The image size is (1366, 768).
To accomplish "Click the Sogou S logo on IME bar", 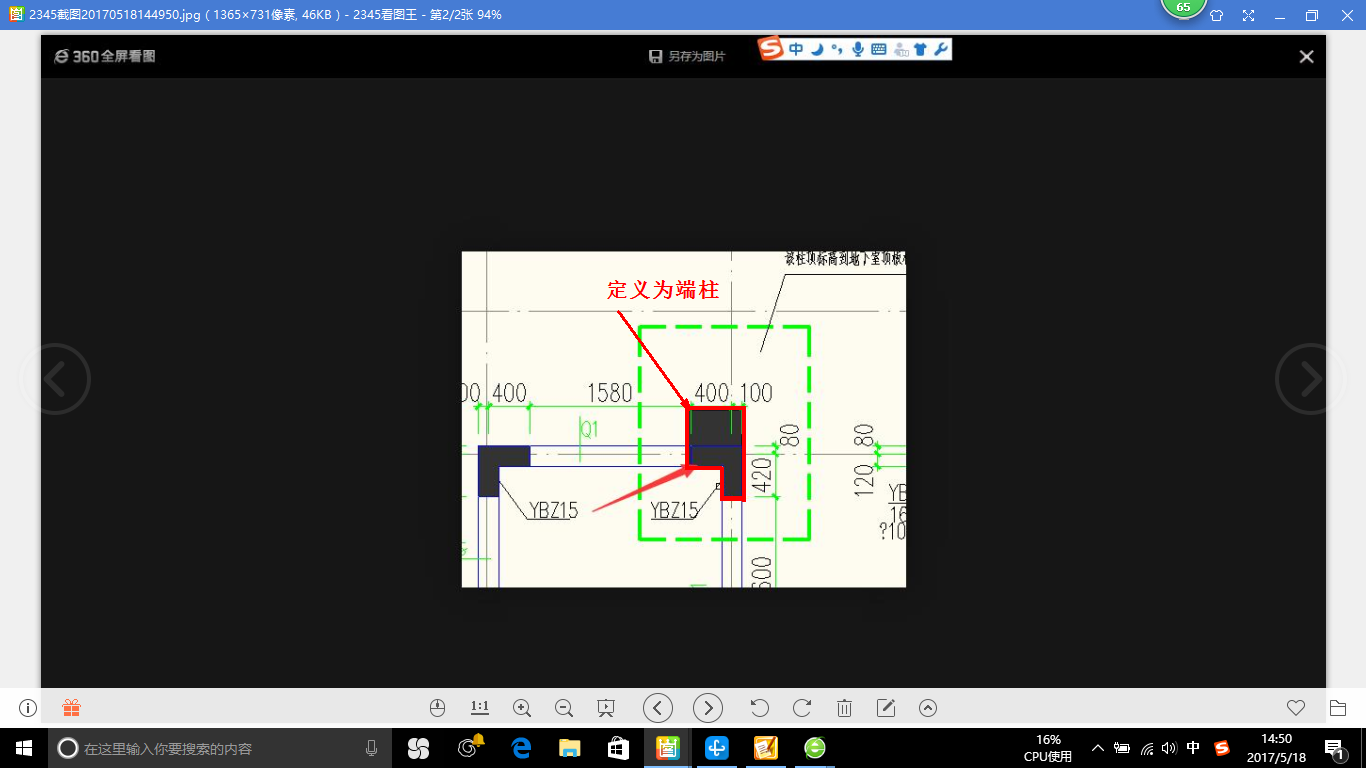I will pos(770,48).
